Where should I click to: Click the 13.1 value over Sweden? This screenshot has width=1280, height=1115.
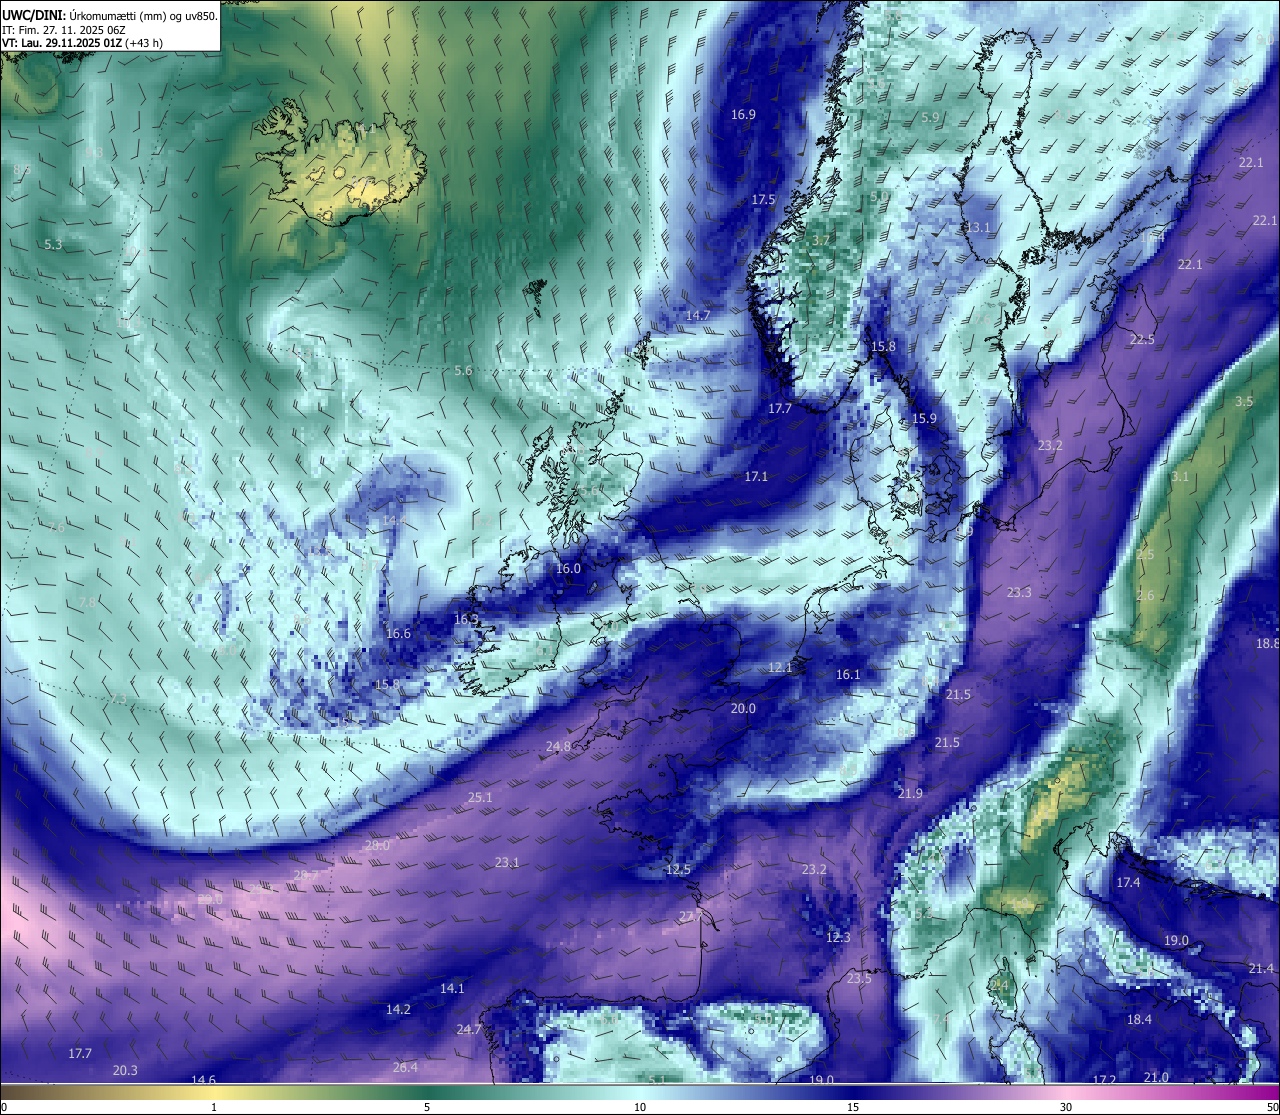point(978,228)
